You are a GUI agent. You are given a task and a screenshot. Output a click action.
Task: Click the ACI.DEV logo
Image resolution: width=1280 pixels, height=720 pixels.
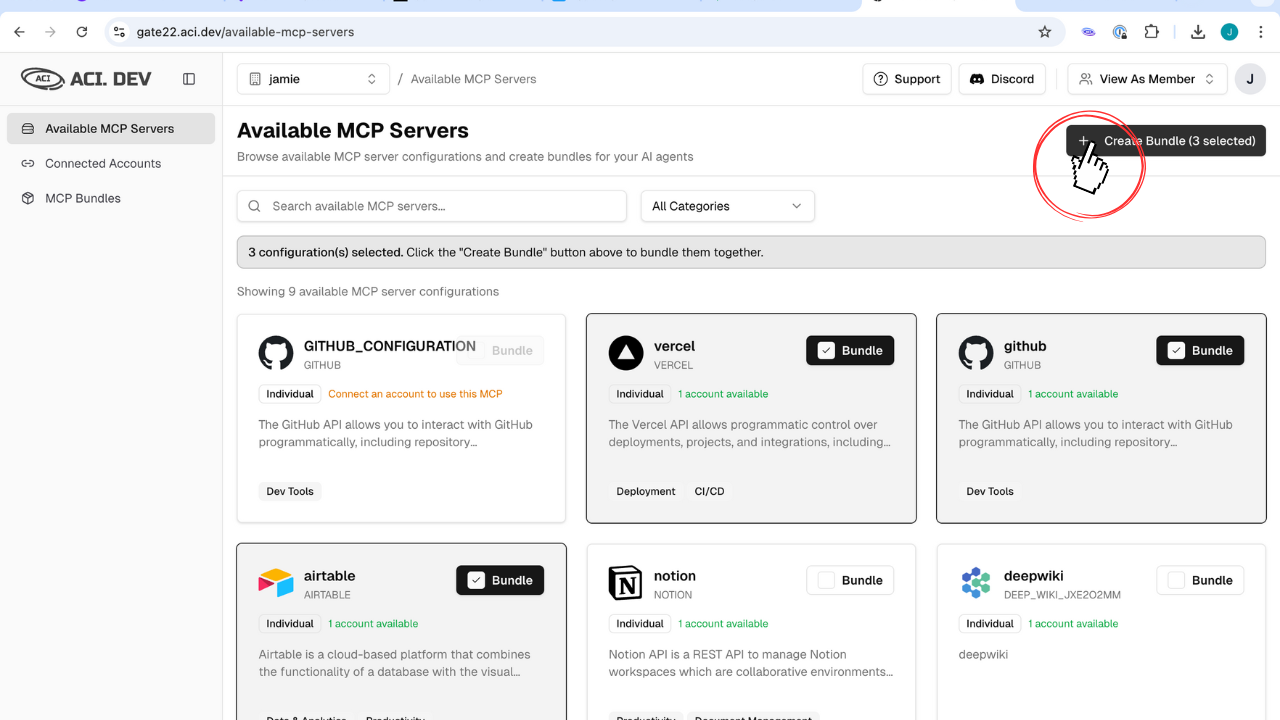tap(86, 78)
